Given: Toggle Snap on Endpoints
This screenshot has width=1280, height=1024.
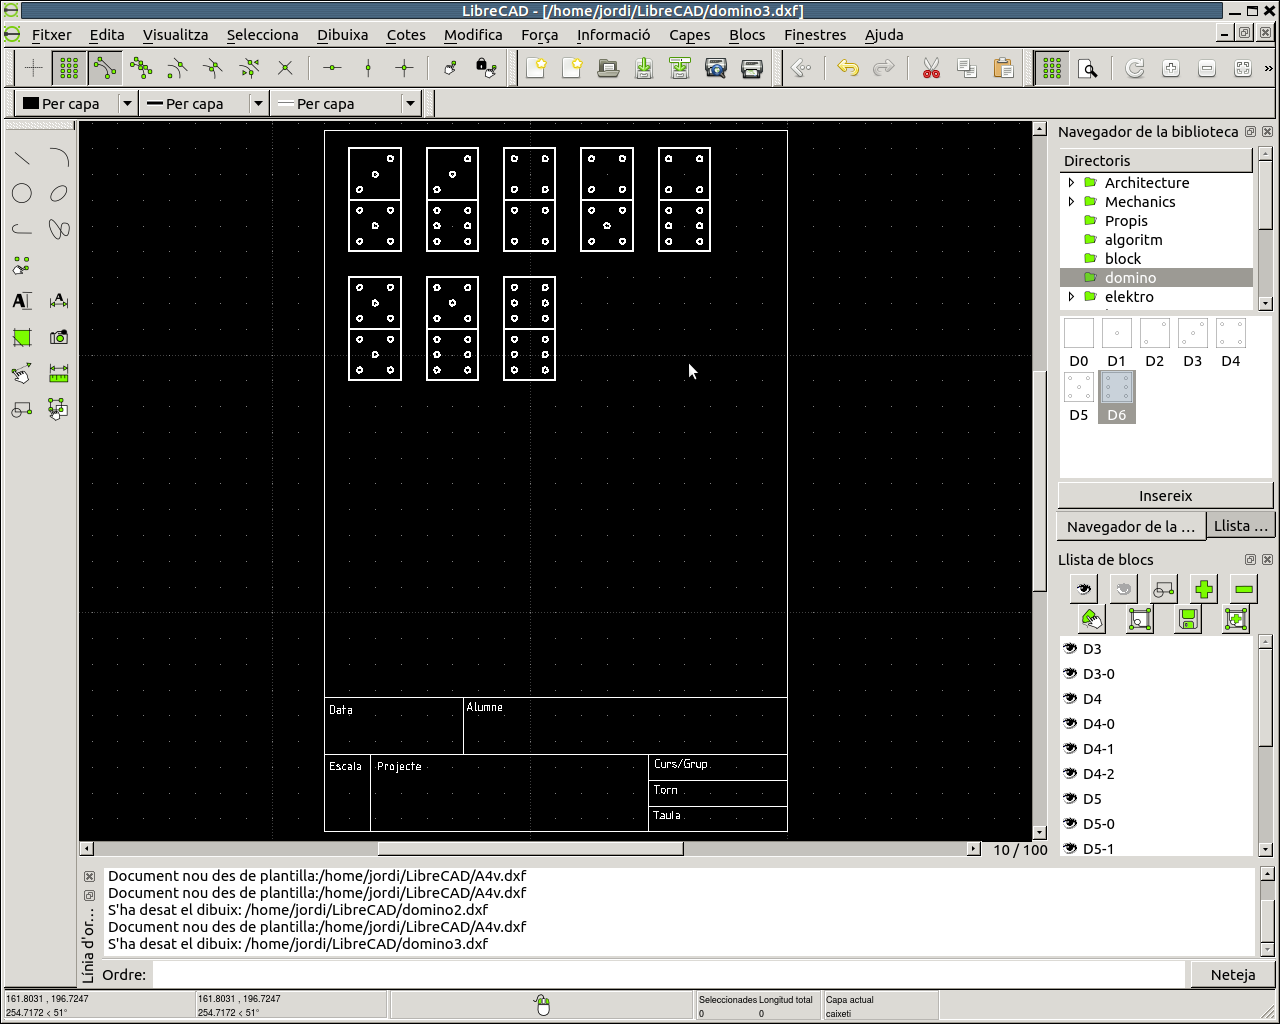Looking at the screenshot, I should [105, 68].
